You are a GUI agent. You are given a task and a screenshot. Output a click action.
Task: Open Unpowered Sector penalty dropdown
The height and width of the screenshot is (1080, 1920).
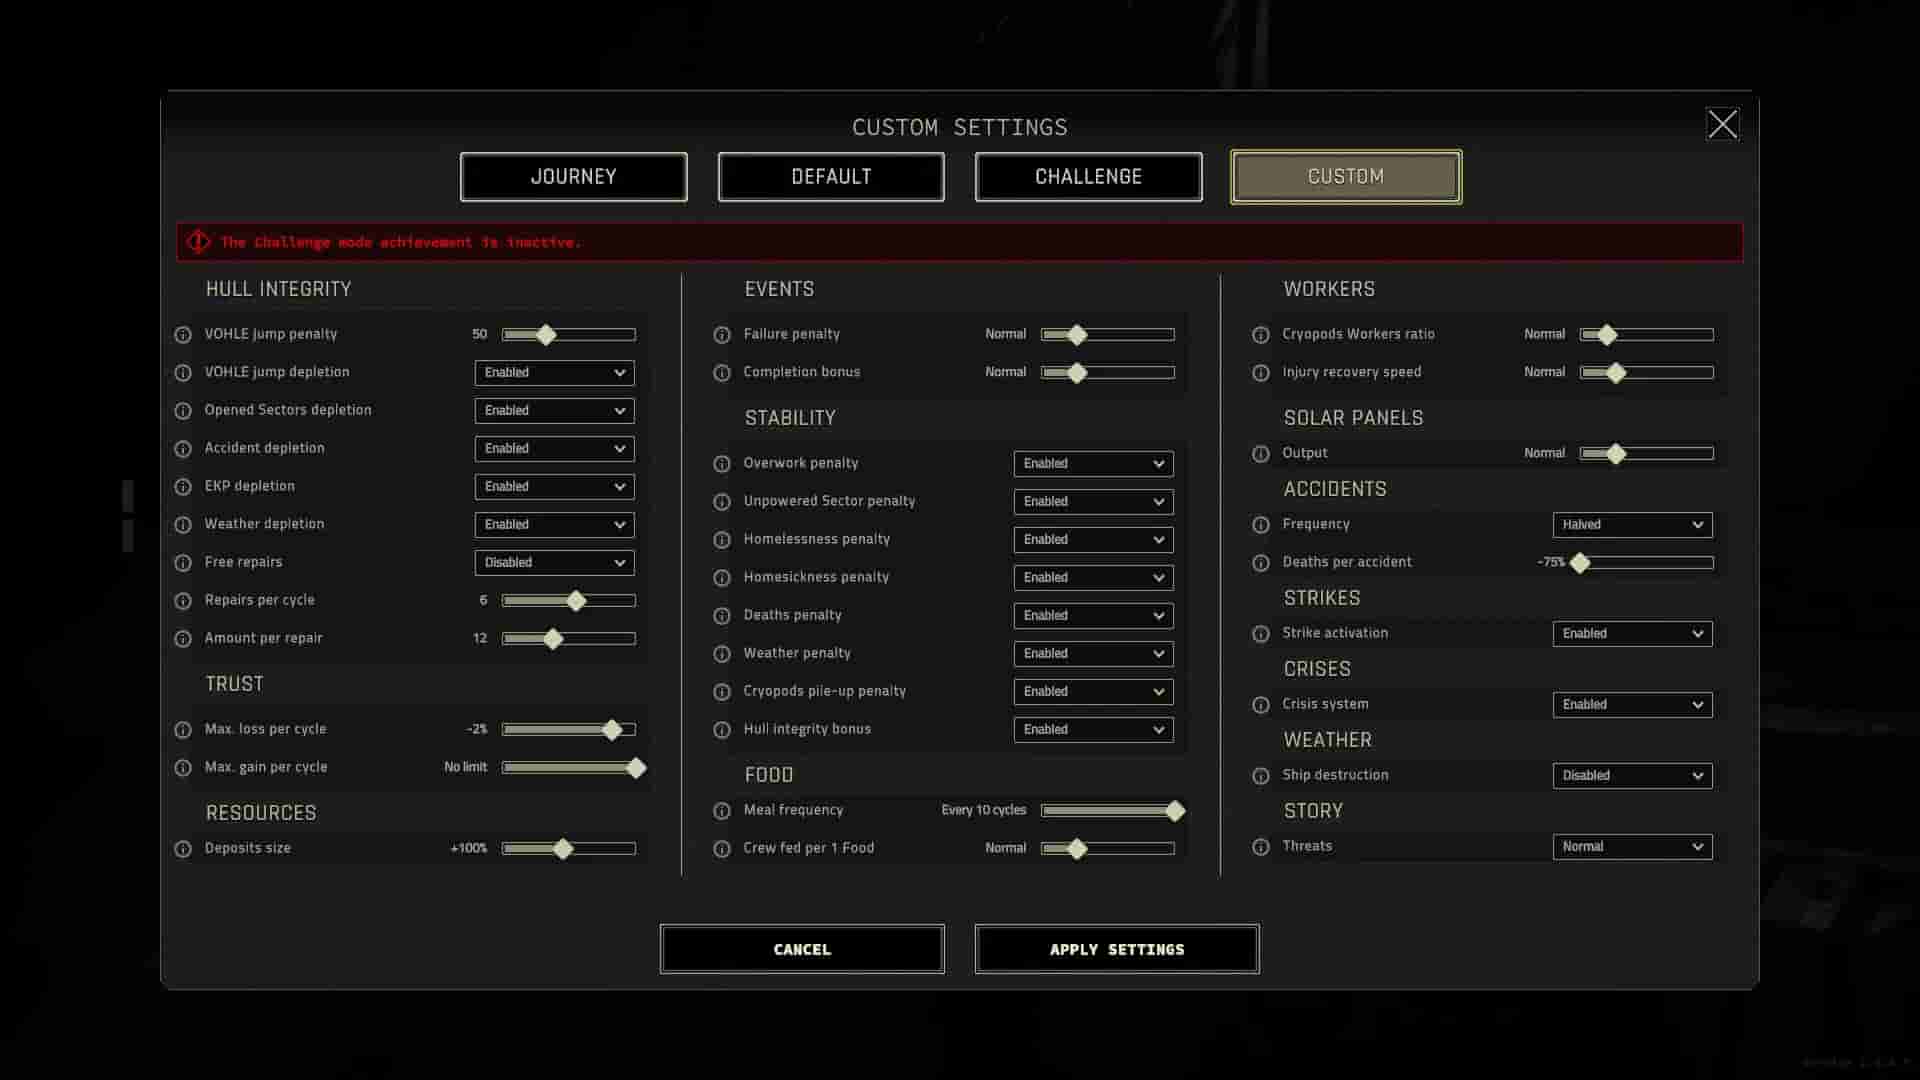click(x=1093, y=502)
